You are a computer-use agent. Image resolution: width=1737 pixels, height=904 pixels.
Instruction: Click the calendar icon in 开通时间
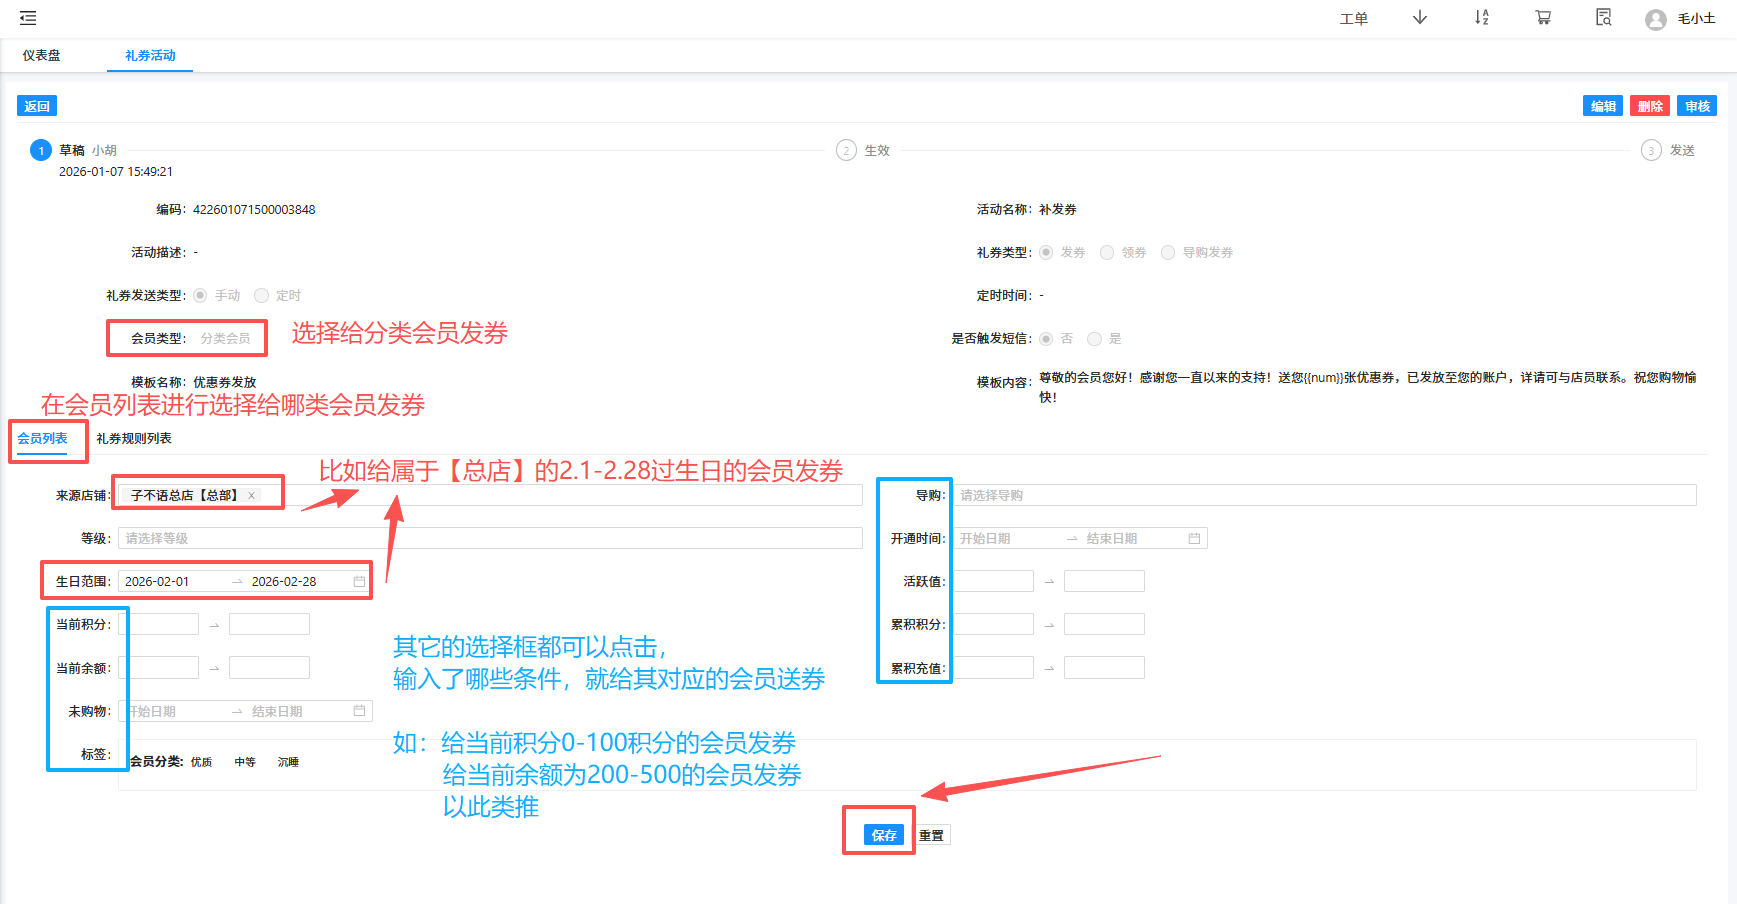pos(1194,538)
